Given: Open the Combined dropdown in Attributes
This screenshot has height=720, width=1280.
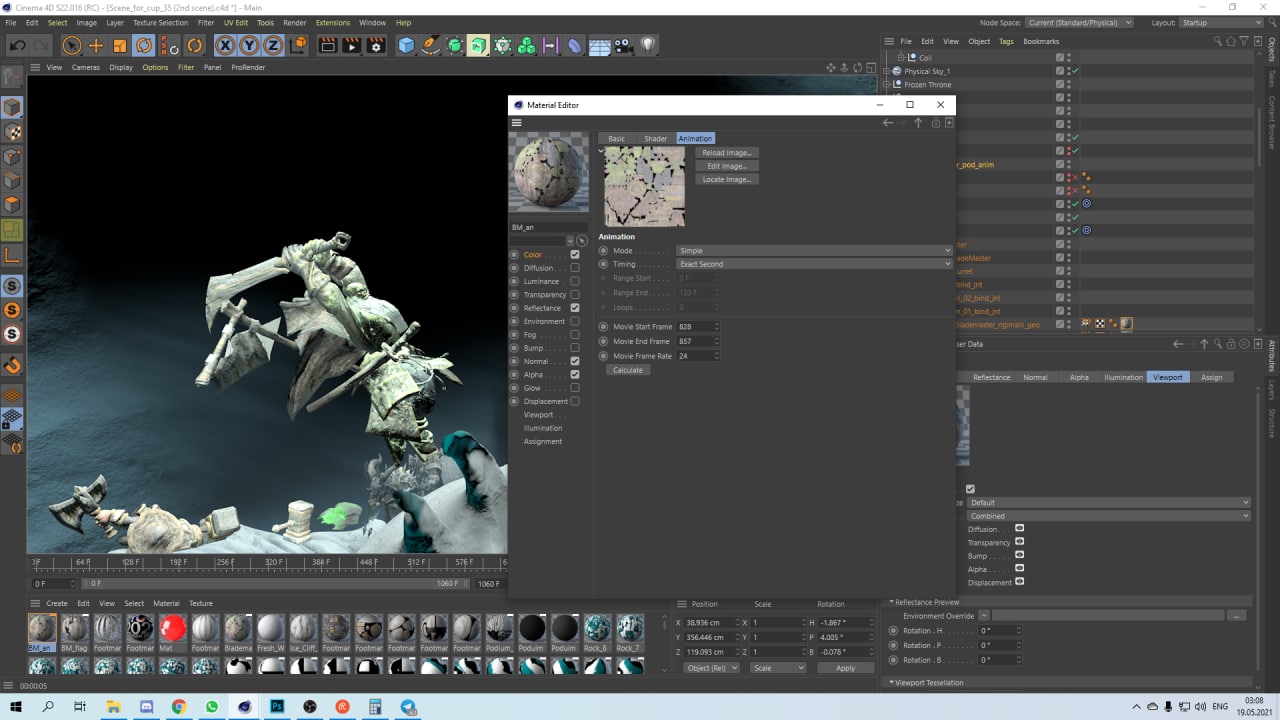Looking at the screenshot, I should (1109, 516).
